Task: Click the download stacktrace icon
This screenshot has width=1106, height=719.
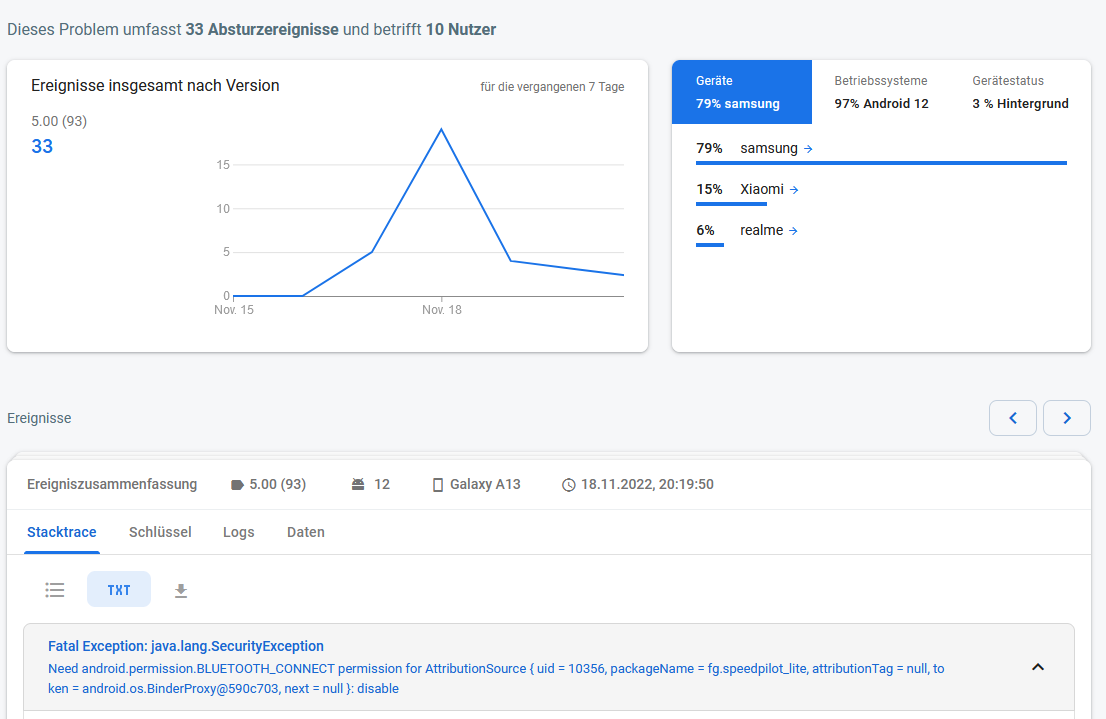Action: [181, 590]
